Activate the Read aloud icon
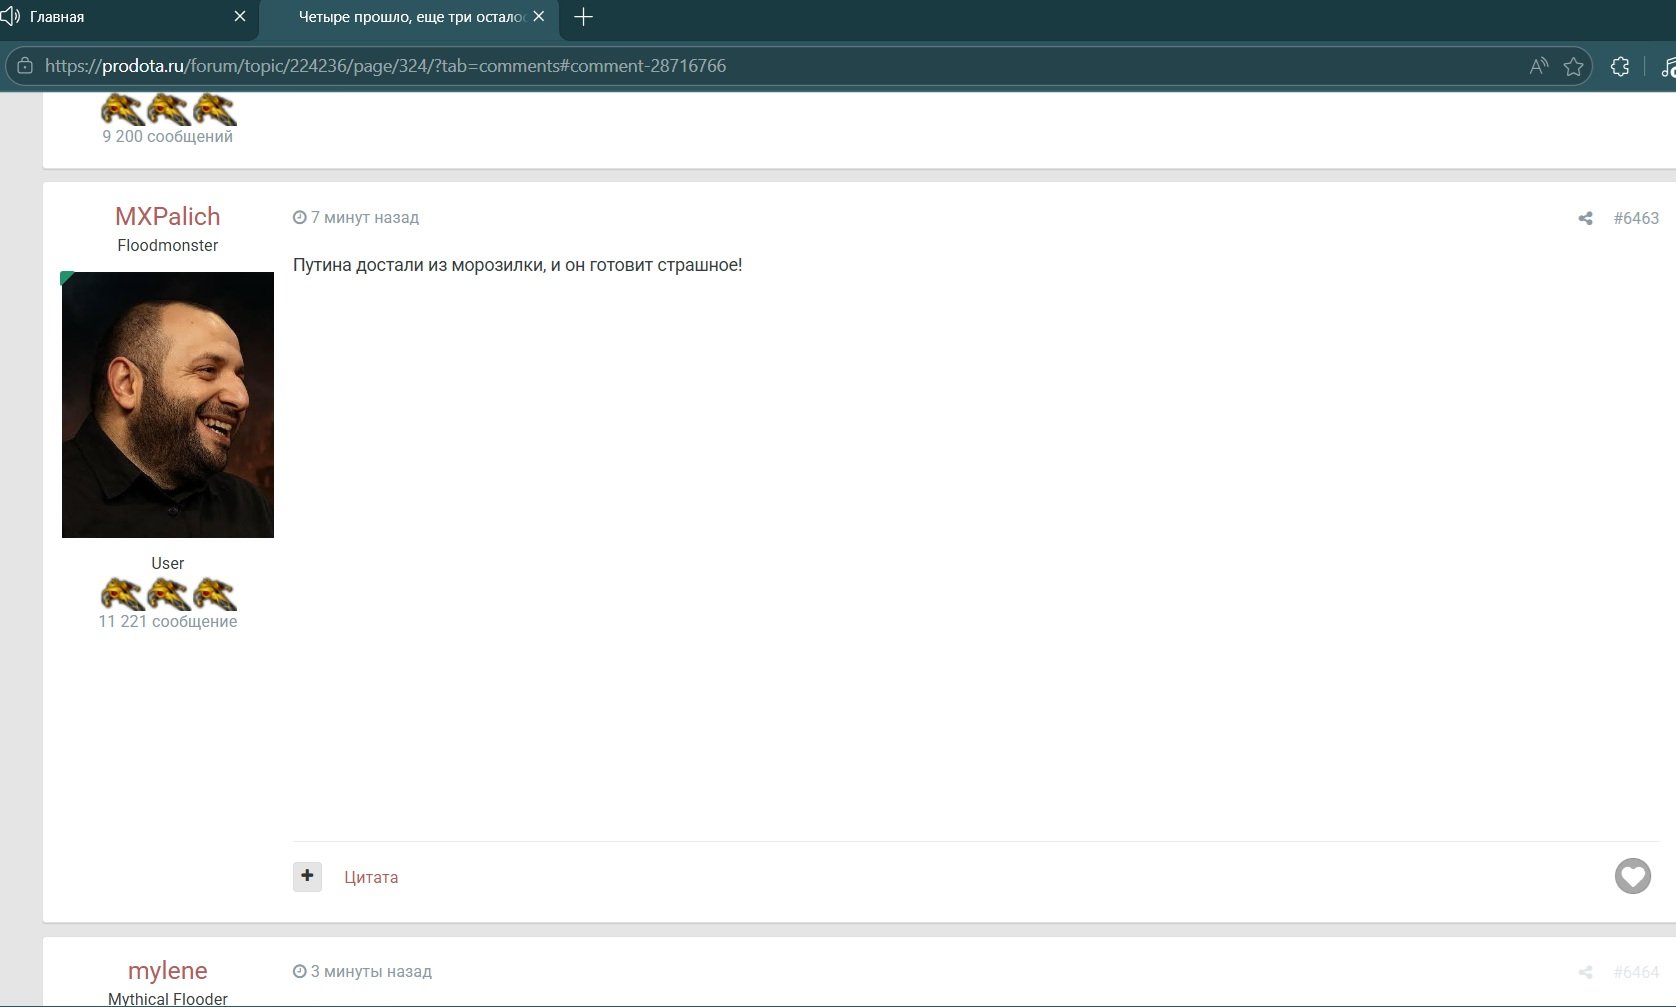Viewport: 1676px width, 1007px height. tap(1538, 66)
